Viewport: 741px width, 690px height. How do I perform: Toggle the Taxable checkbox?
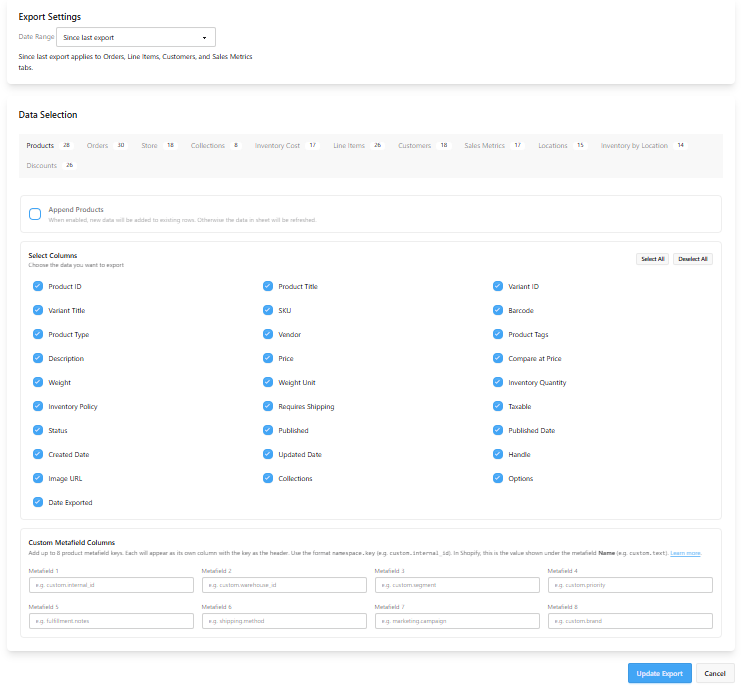tap(498, 406)
